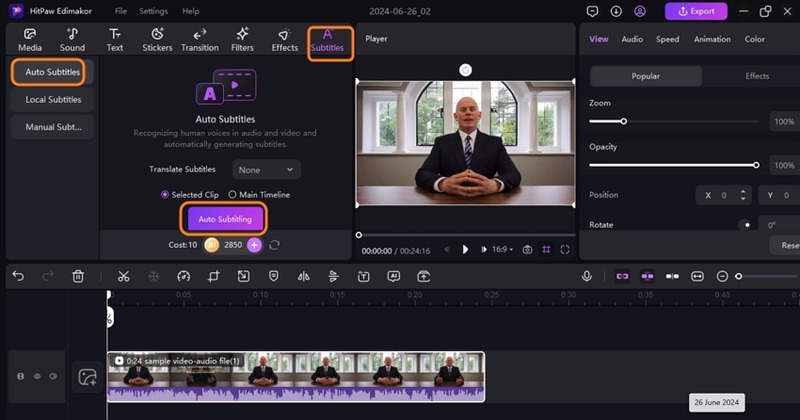Open the feedback message icon

pyautogui.click(x=592, y=11)
